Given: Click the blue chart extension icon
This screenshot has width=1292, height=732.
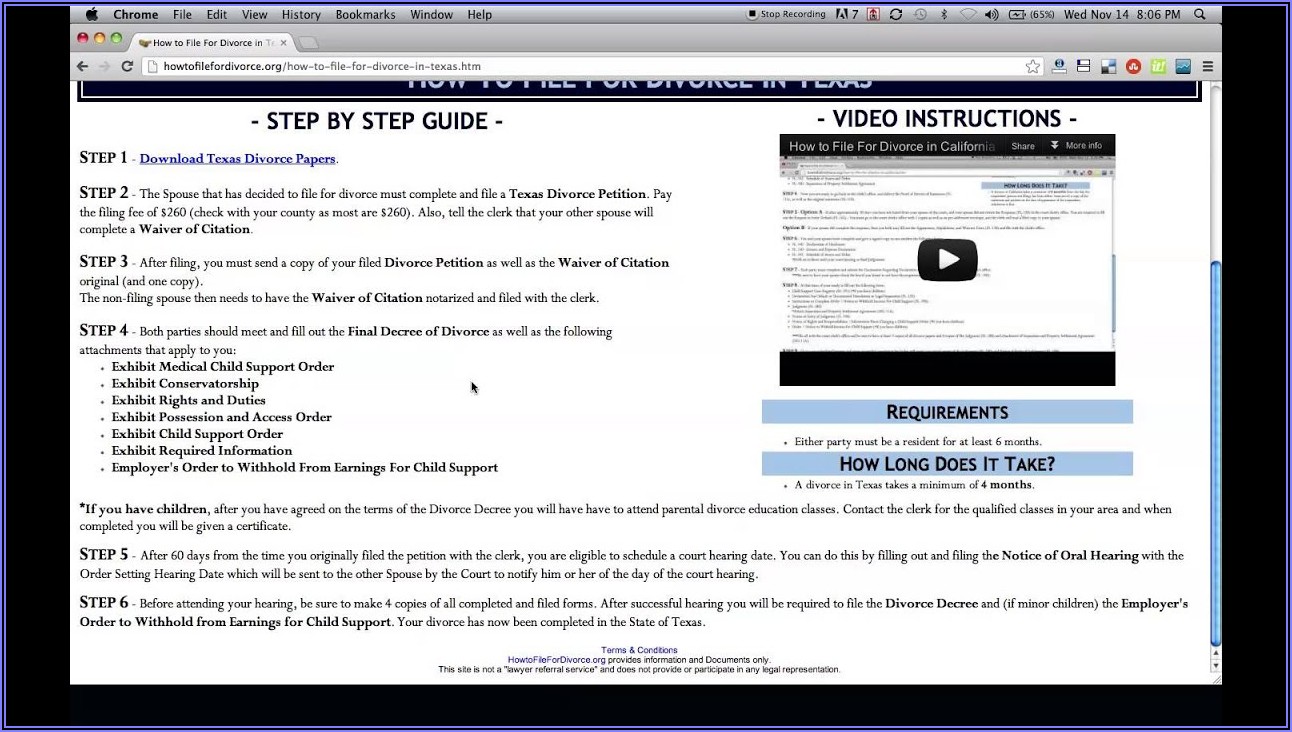Looking at the screenshot, I should click(1183, 67).
